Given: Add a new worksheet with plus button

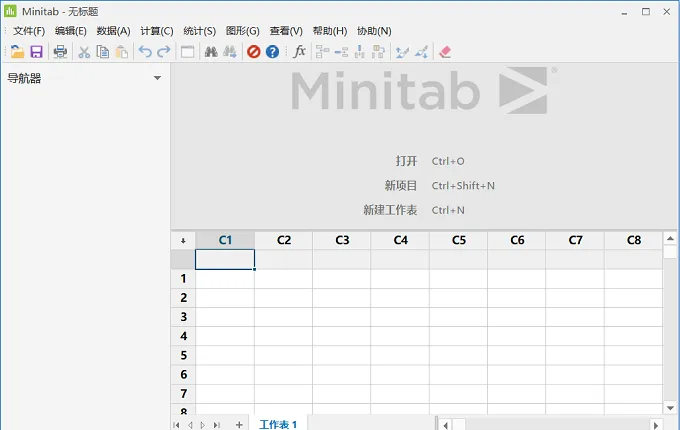Looking at the screenshot, I should tap(239, 425).
